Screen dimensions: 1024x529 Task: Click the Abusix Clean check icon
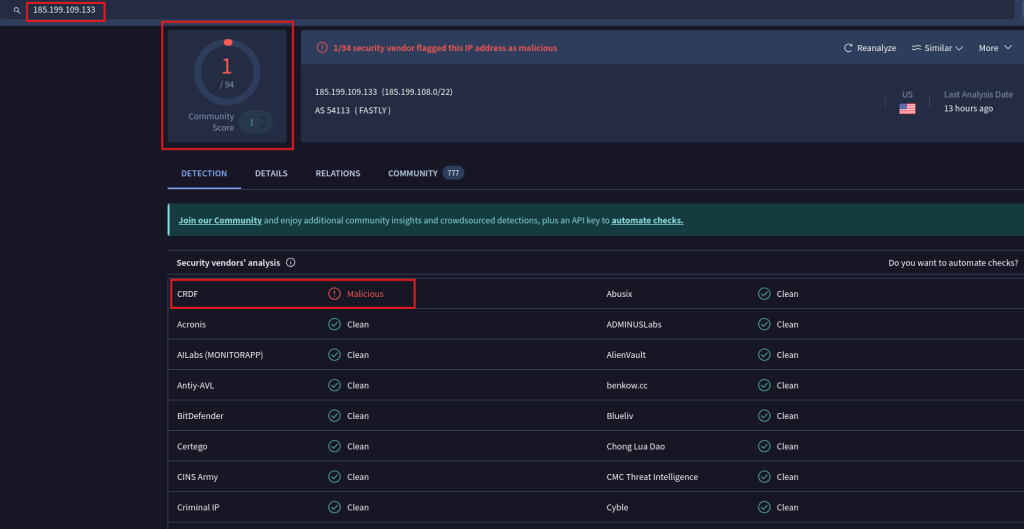click(764, 294)
